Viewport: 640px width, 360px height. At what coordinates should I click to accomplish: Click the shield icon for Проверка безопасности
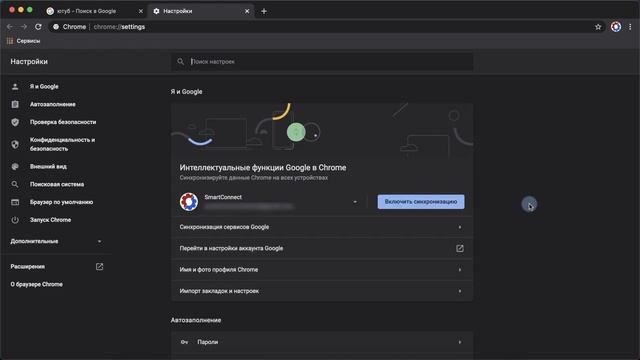pyautogui.click(x=15, y=122)
